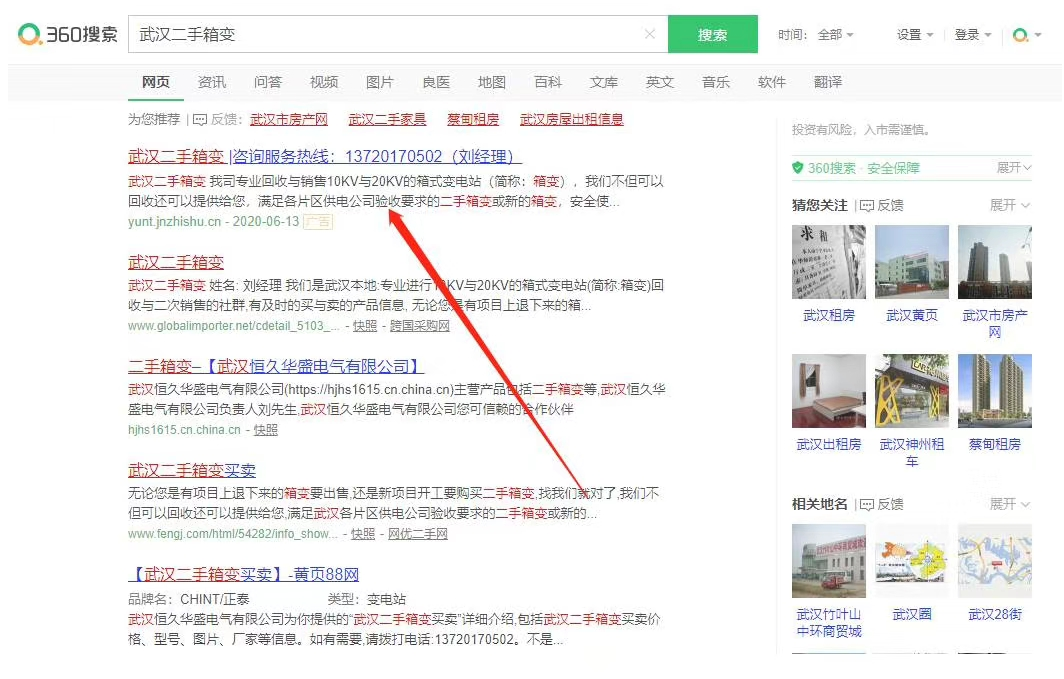Open the 翻译 tab
This screenshot has height=679, width=1064.
828,82
